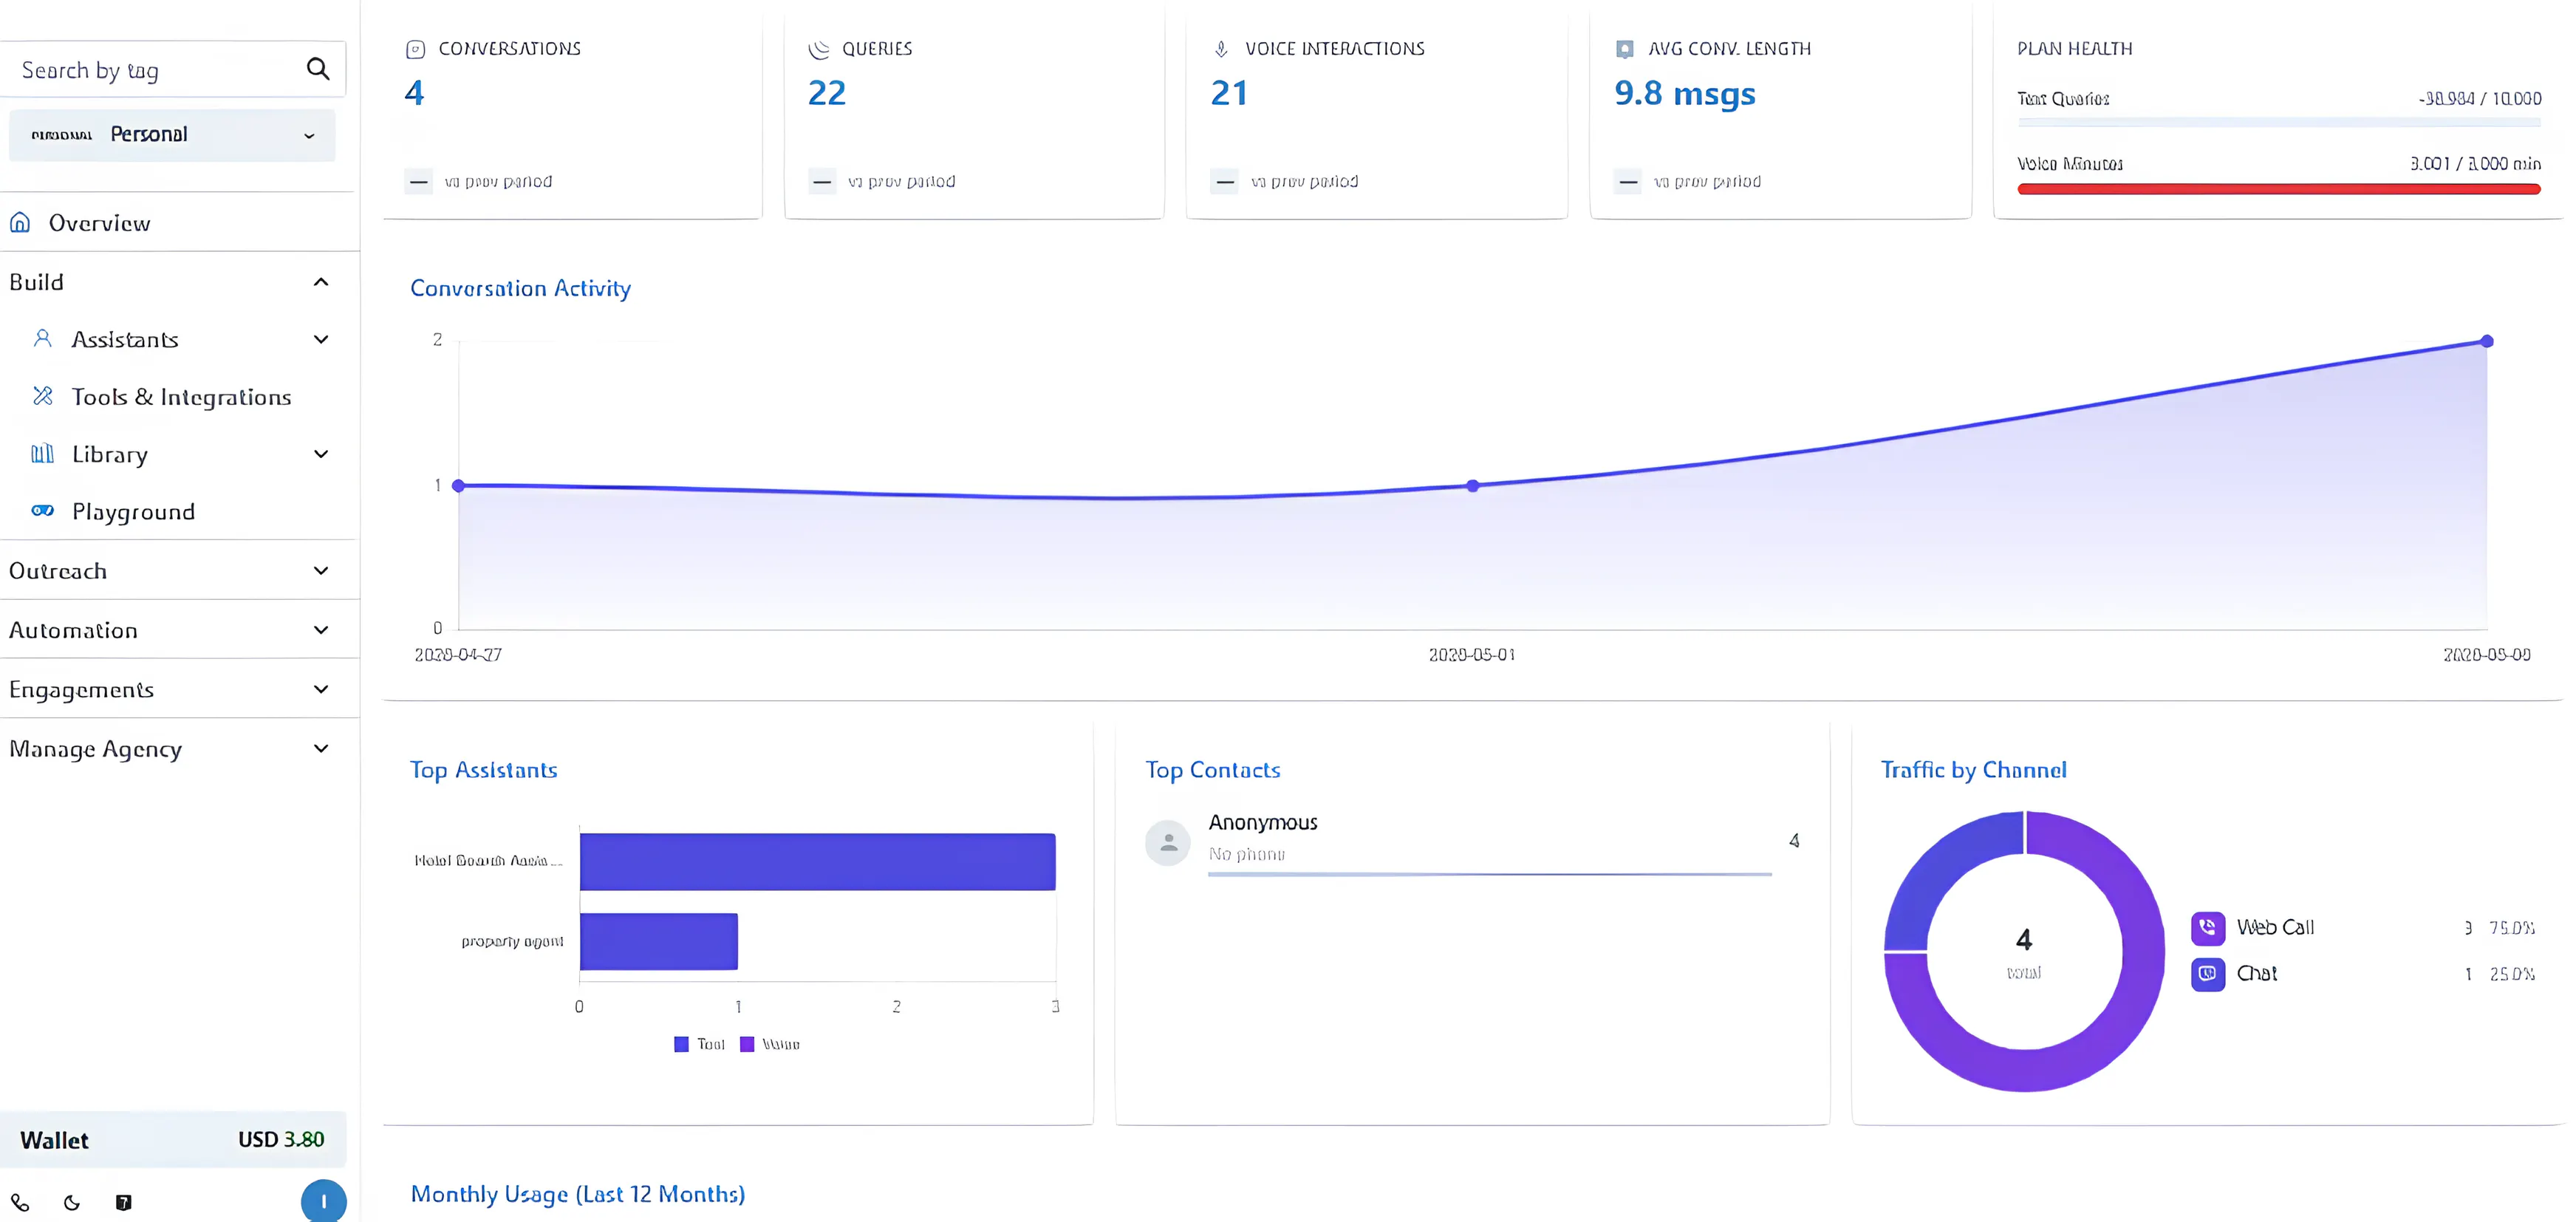Click the Assistants person icon
Viewport: 2576px width, 1222px height.
42,339
